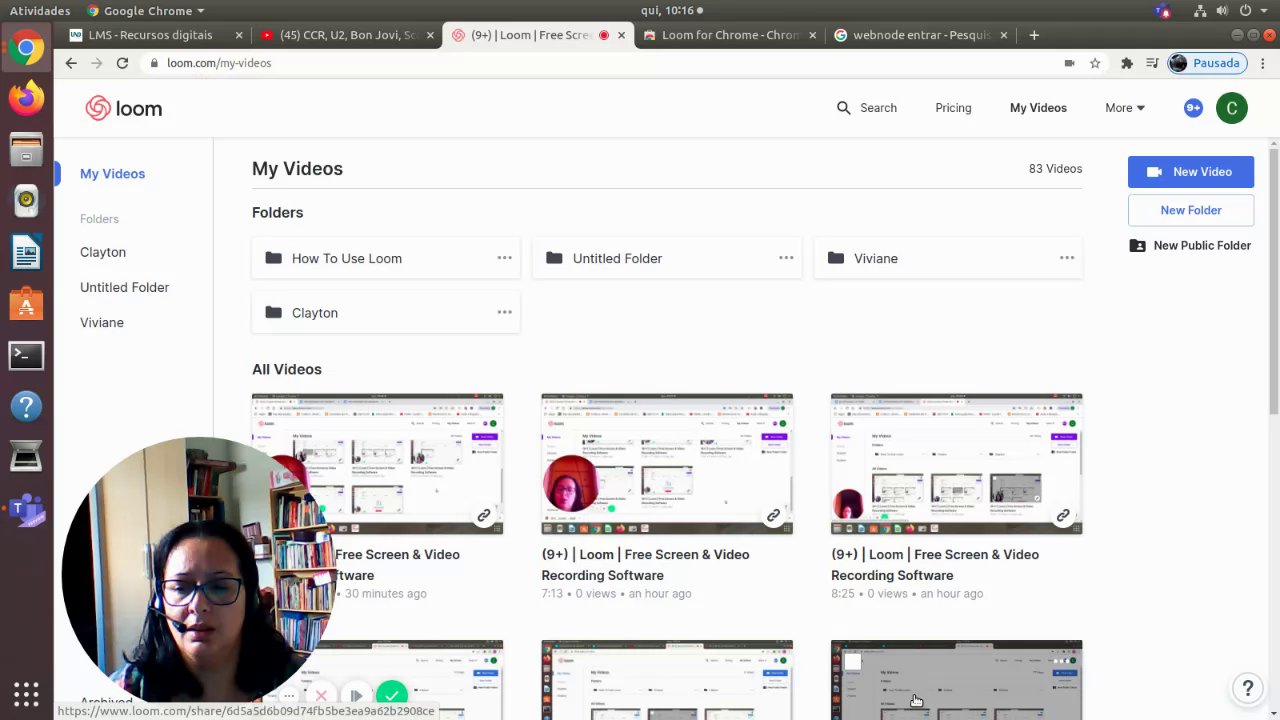Open options for Untitled Folder card
Image resolution: width=1280 pixels, height=720 pixels.
[x=786, y=258]
